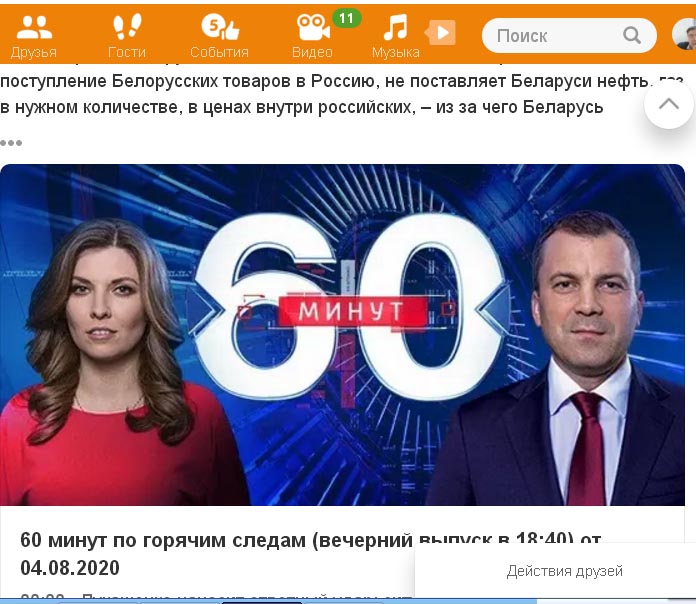Click the Музыка menu label
The width and height of the screenshot is (696, 604).
click(395, 52)
